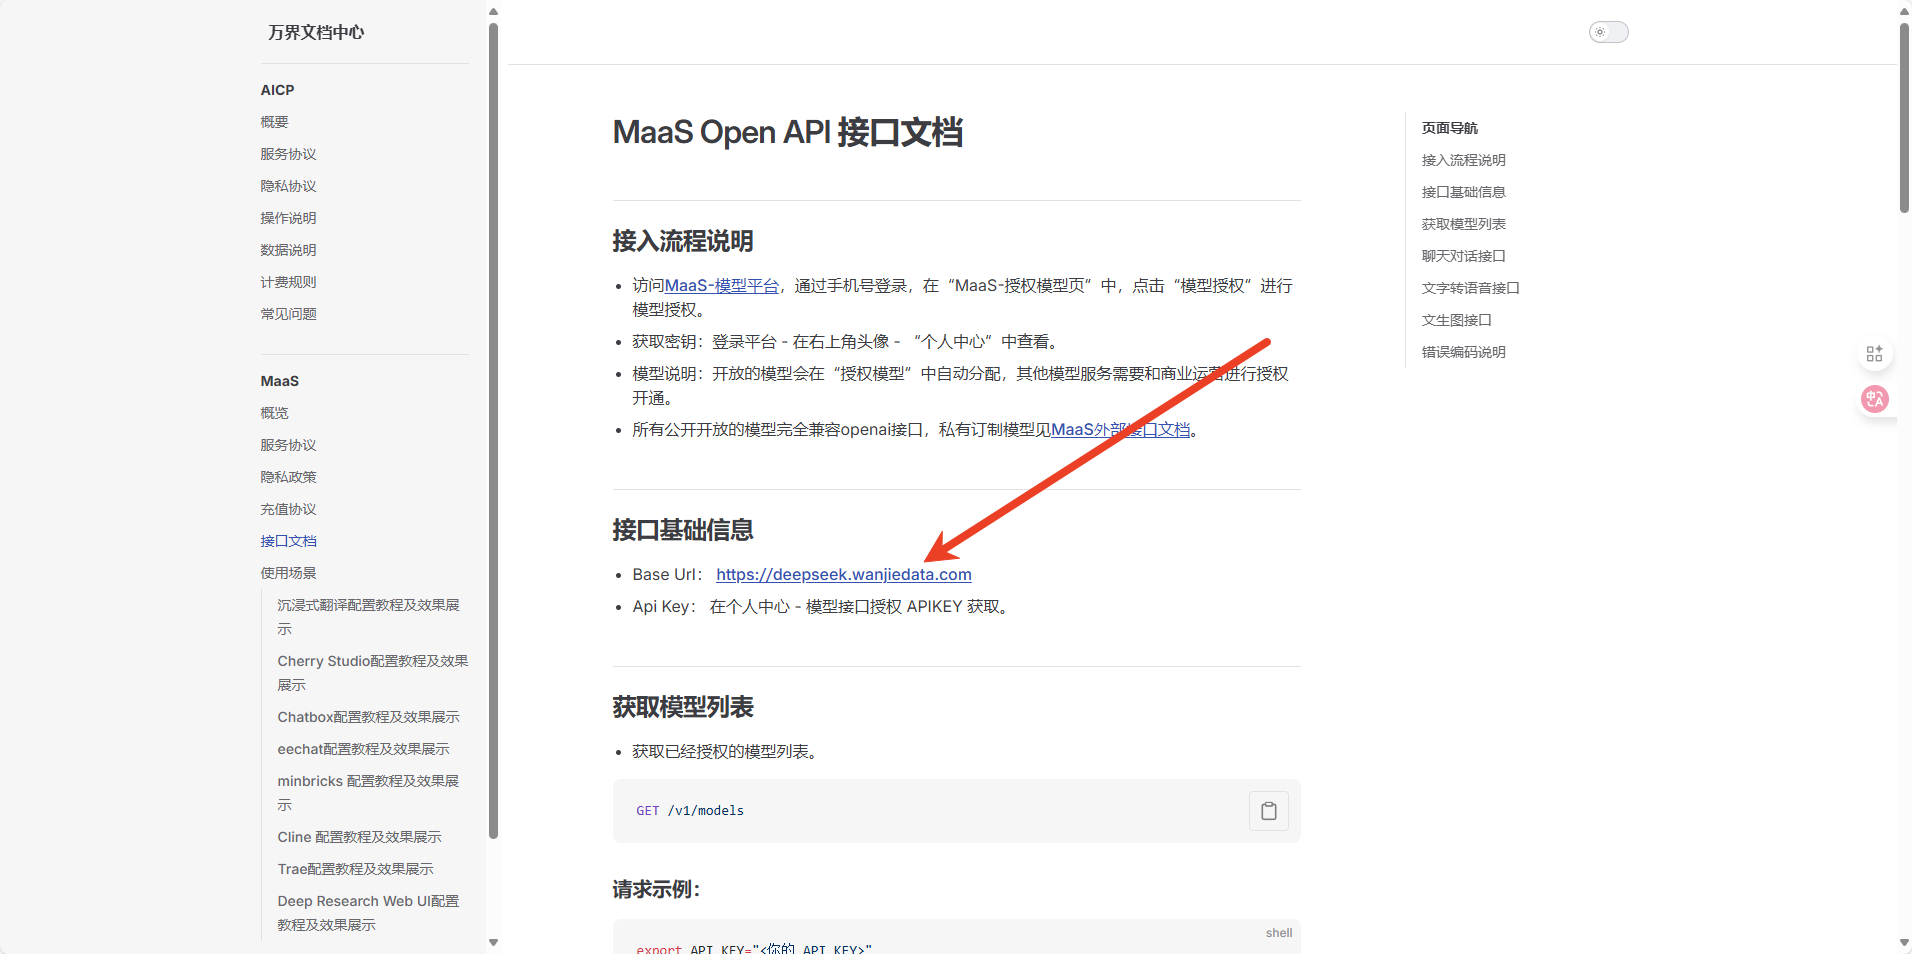Jump to 获取模型列表 in page navigation
Image resolution: width=1912 pixels, height=954 pixels.
coord(1463,224)
